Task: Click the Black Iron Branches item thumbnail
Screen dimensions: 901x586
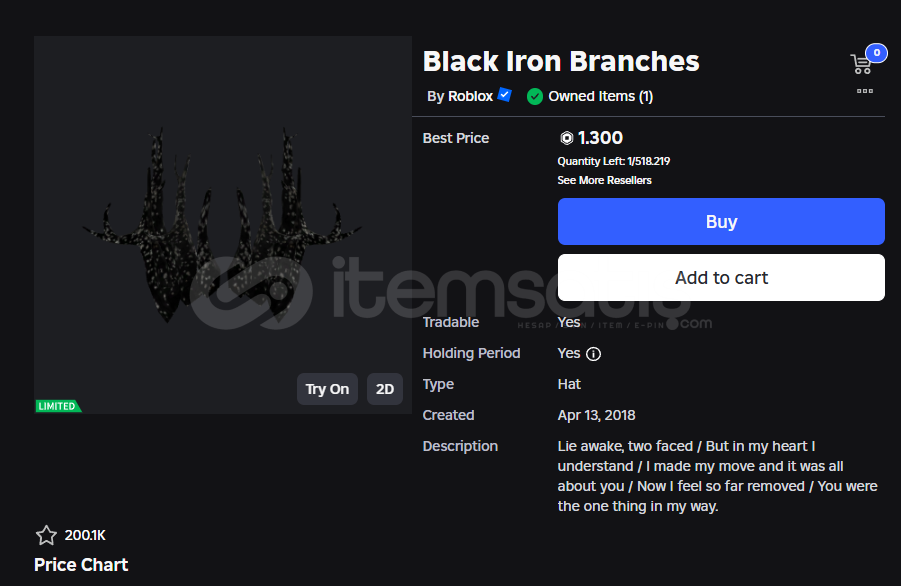Action: tap(223, 225)
